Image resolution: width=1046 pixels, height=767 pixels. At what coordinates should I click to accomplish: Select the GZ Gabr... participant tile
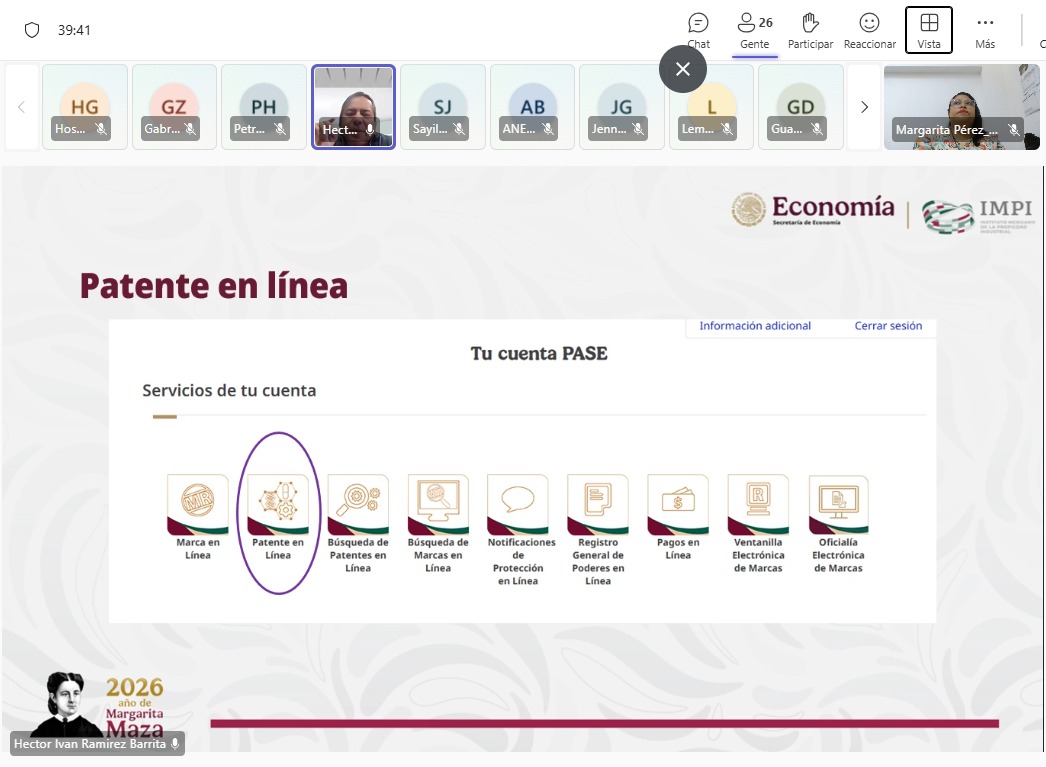coord(174,107)
